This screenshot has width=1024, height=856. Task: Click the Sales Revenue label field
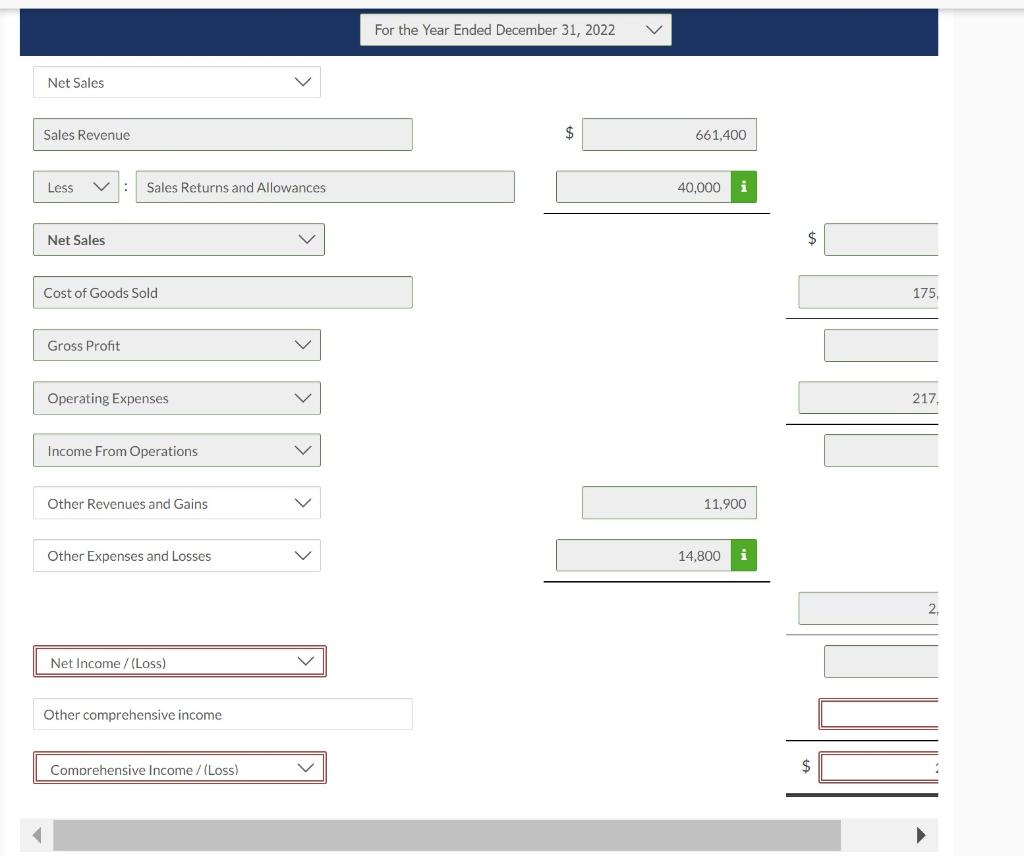223,135
